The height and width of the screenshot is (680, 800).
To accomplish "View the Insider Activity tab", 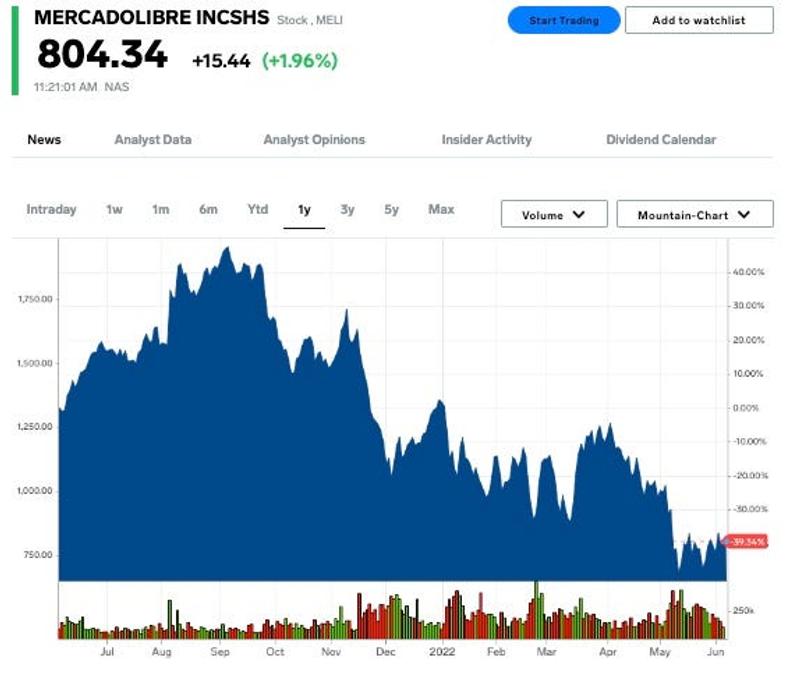I will click(x=487, y=140).
